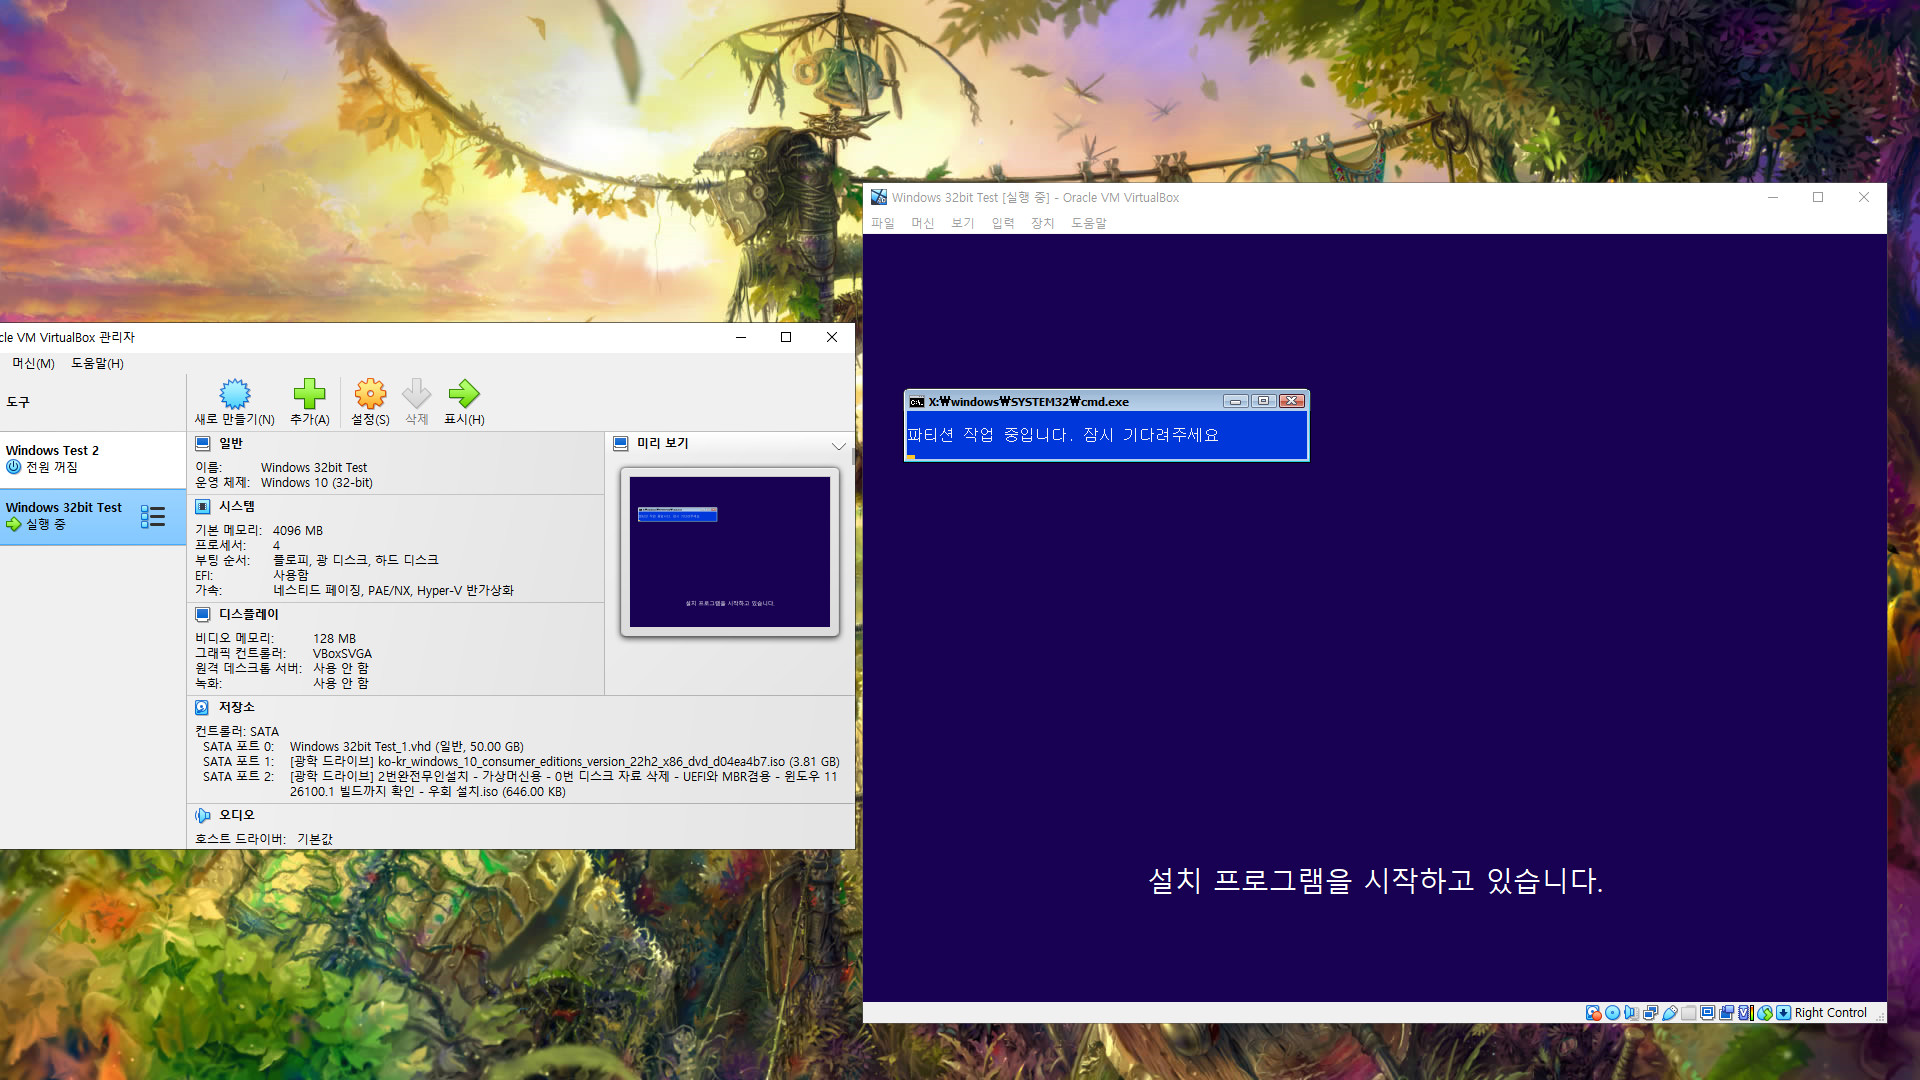Click the details pane vertical scrollbar
This screenshot has height=1080, width=1920.
pos(852,456)
